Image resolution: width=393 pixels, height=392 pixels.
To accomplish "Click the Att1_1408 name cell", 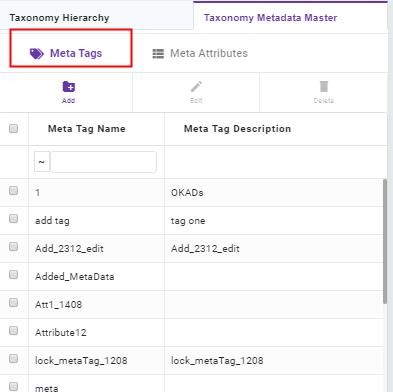I will 97,305.
